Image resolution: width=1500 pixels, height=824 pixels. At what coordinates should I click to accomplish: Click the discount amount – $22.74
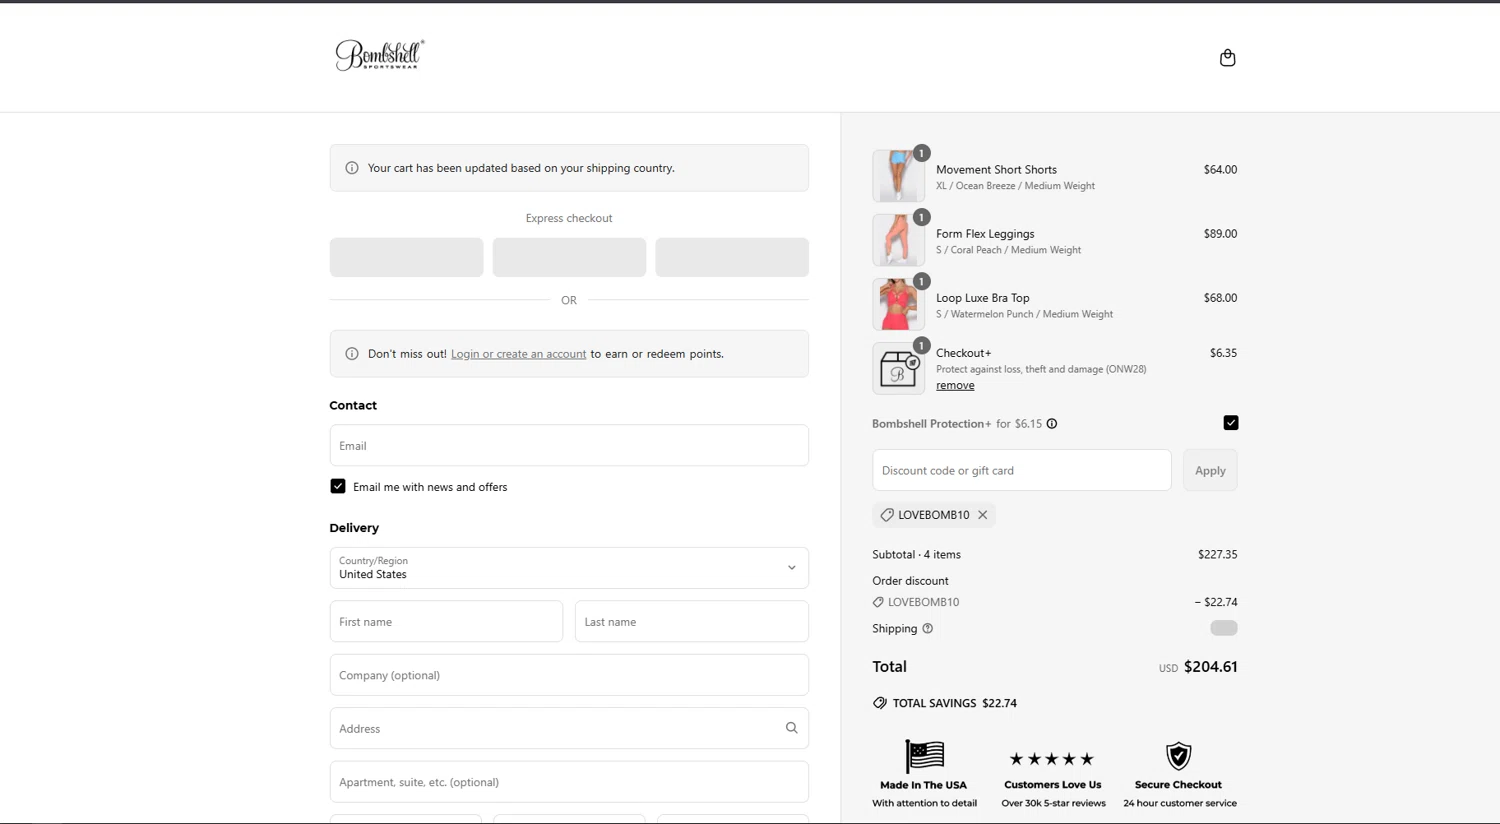pyautogui.click(x=1216, y=602)
